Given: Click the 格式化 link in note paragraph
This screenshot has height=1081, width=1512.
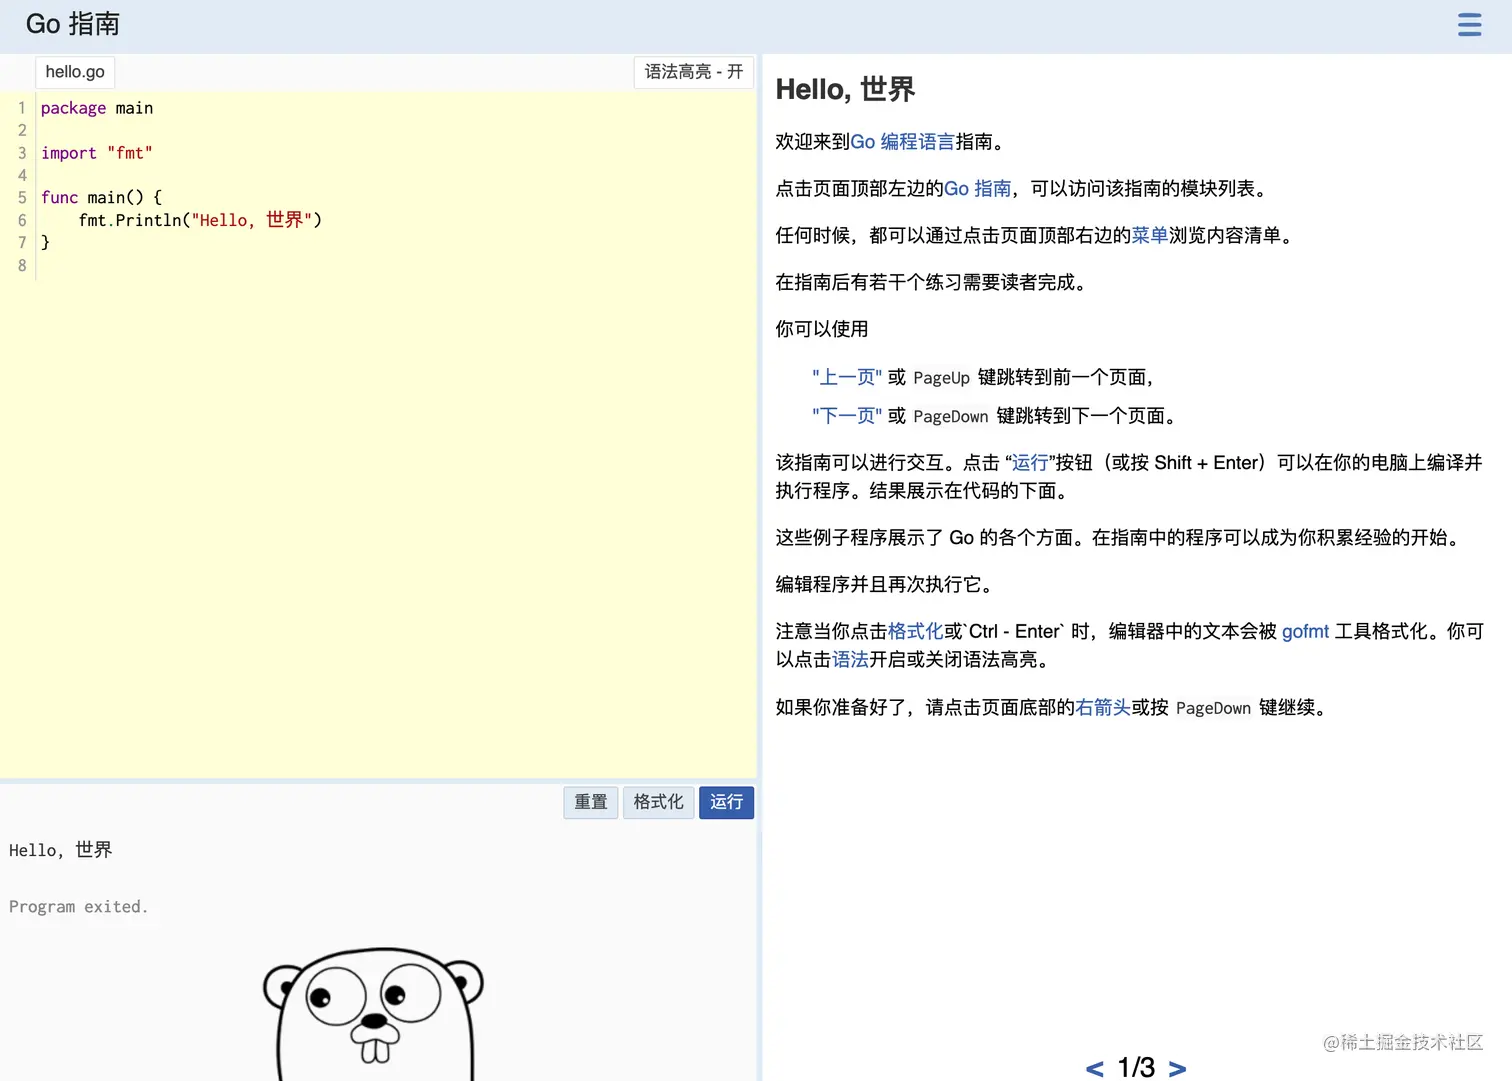Looking at the screenshot, I should tap(915, 632).
